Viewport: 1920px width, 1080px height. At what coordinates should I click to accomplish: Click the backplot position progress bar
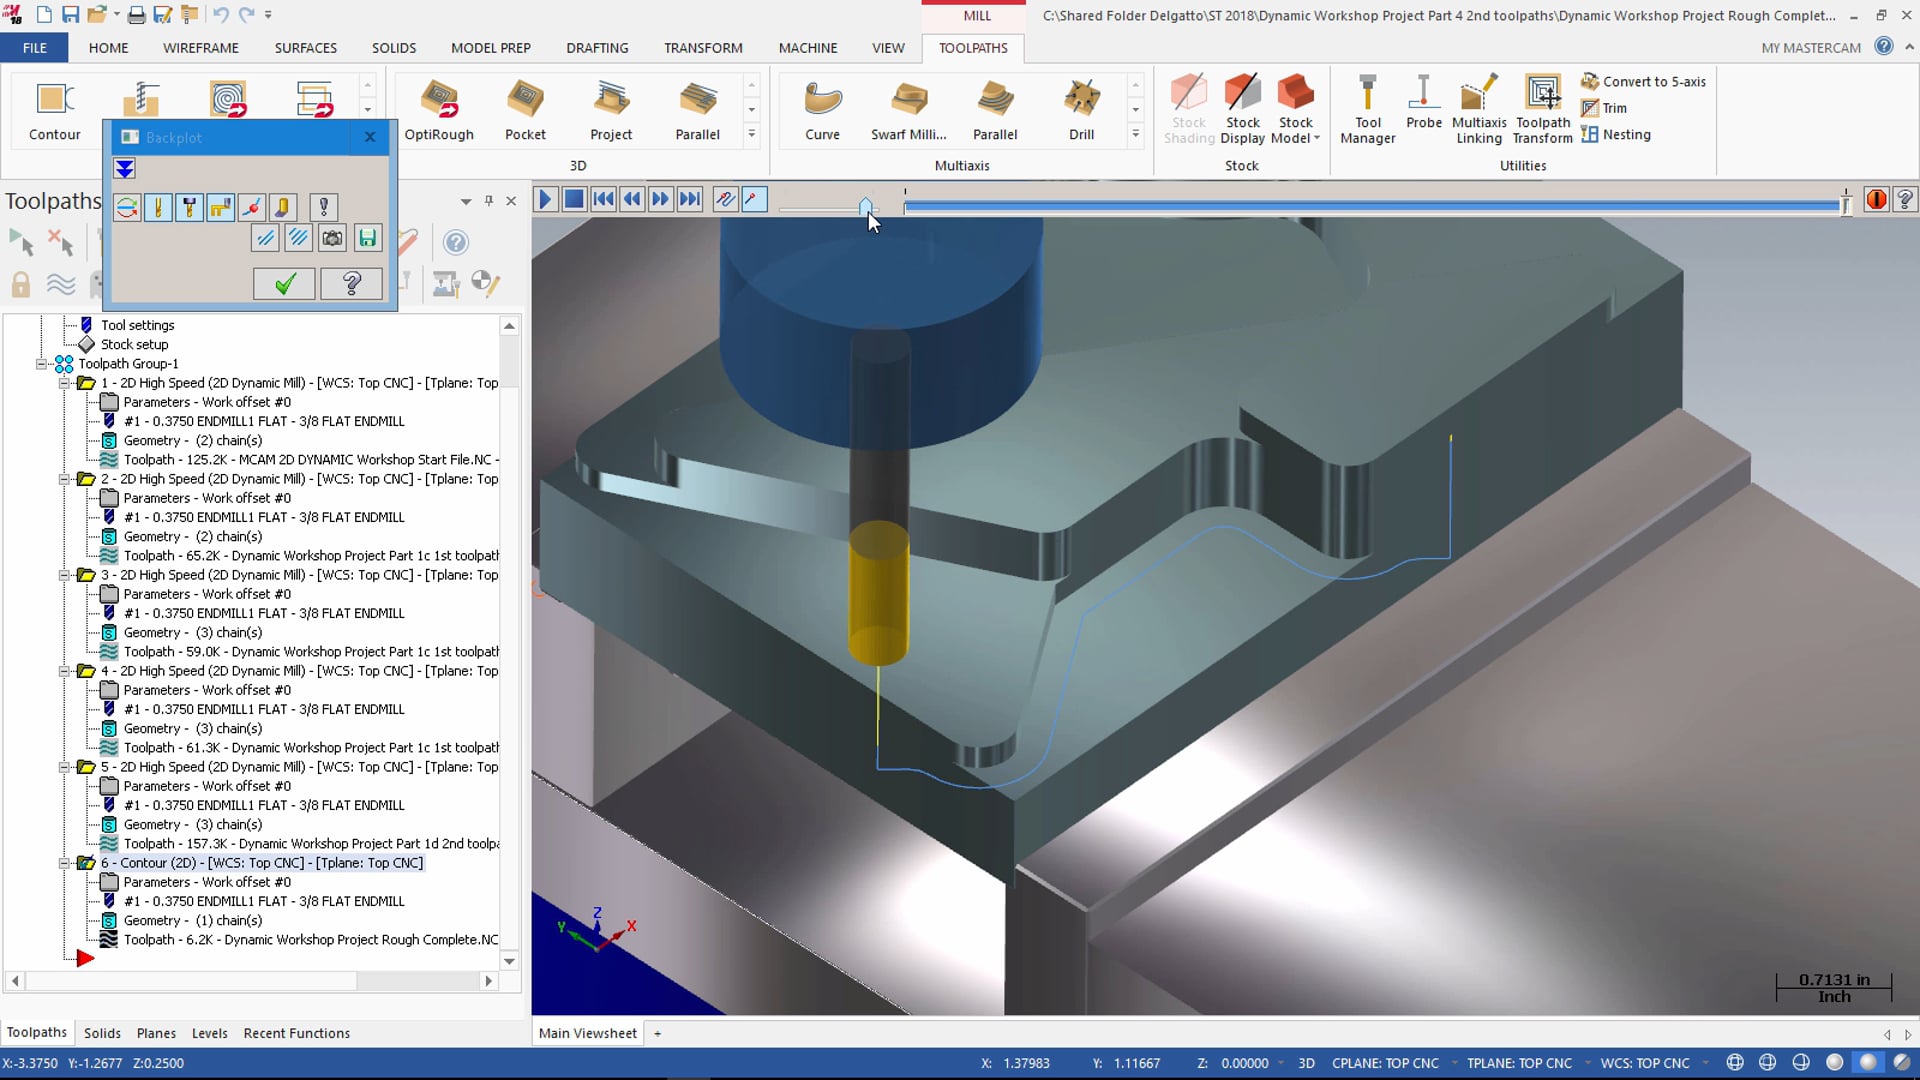(x=1372, y=206)
